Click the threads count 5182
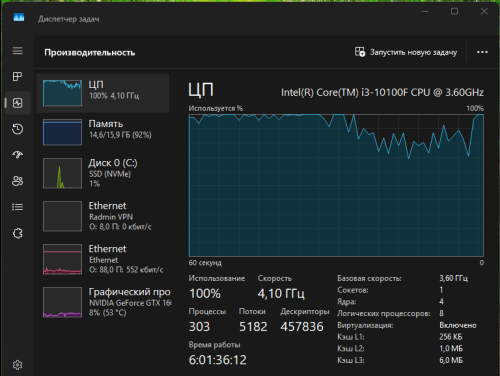 click(253, 327)
